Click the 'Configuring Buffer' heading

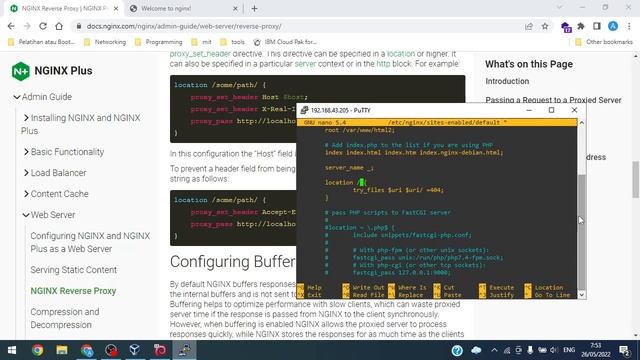click(x=232, y=262)
